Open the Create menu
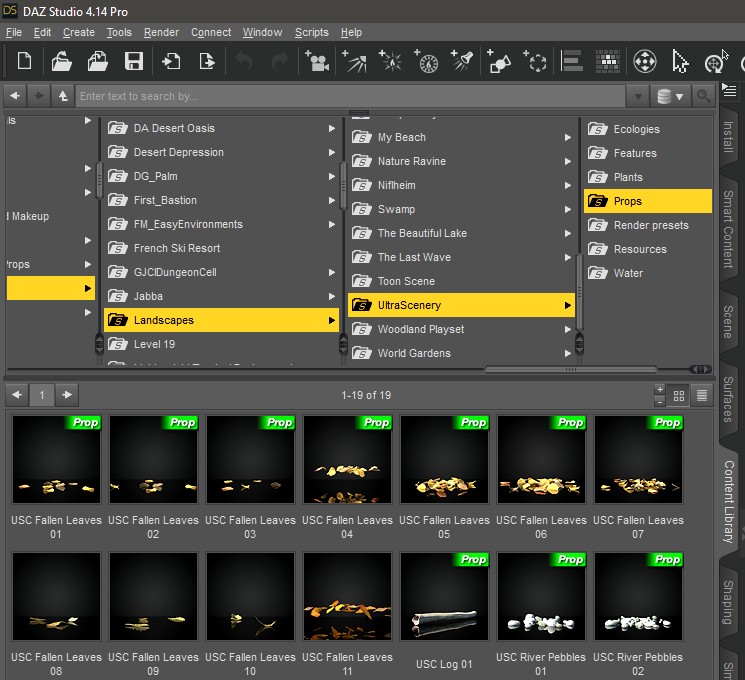745x680 pixels. pyautogui.click(x=79, y=32)
